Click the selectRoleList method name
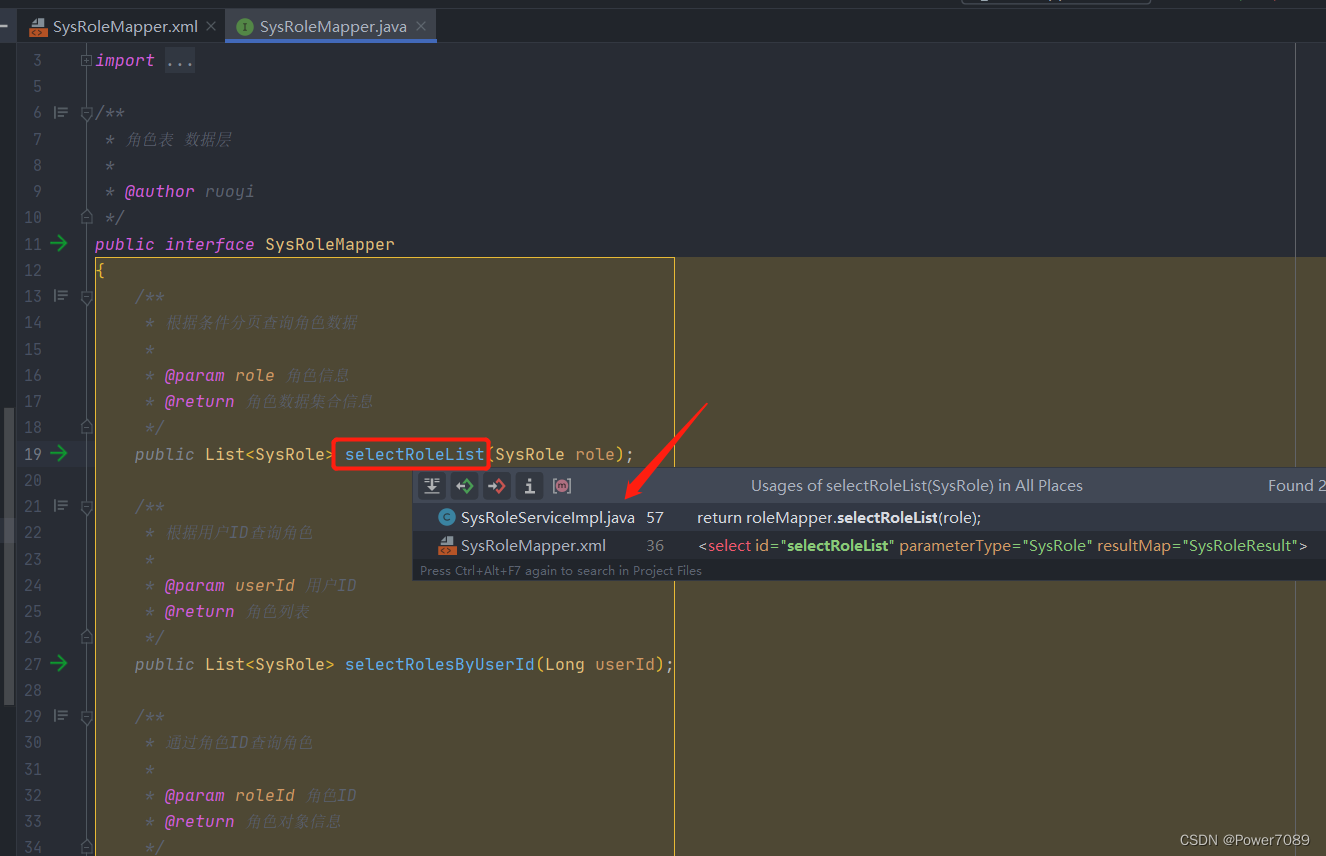This screenshot has width=1326, height=856. (x=414, y=454)
